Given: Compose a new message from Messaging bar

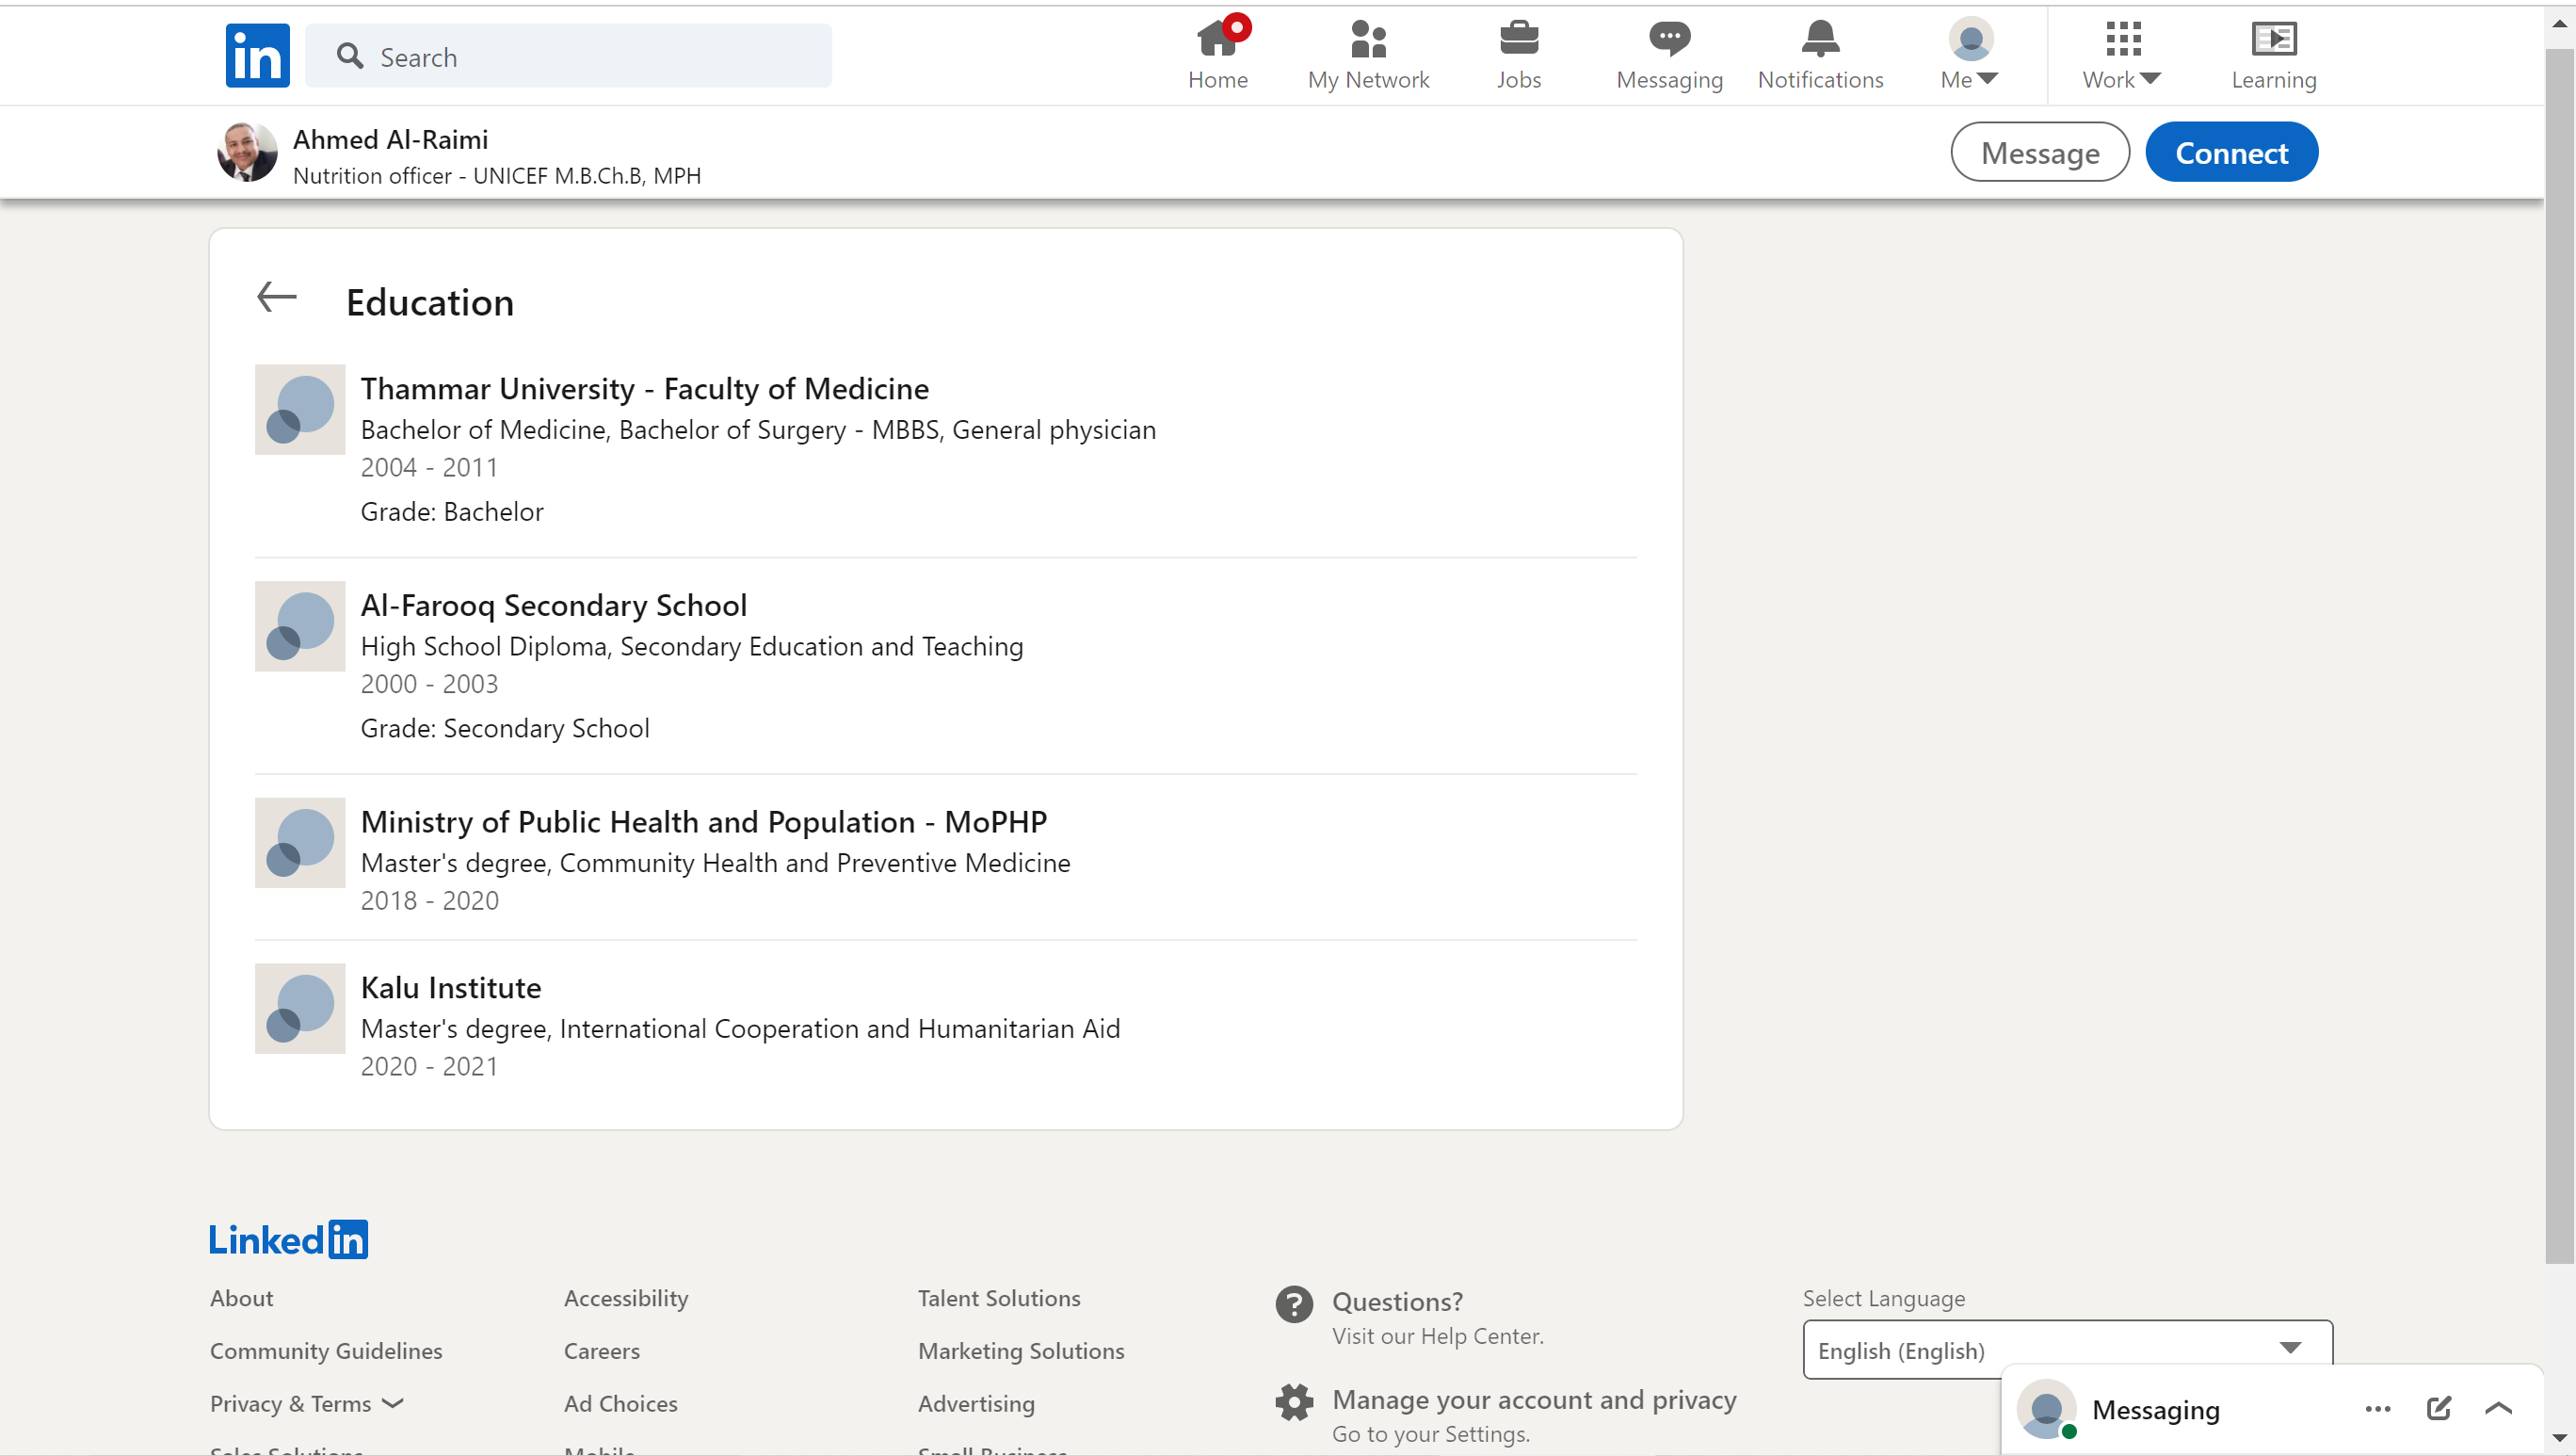Looking at the screenshot, I should [x=2438, y=1409].
